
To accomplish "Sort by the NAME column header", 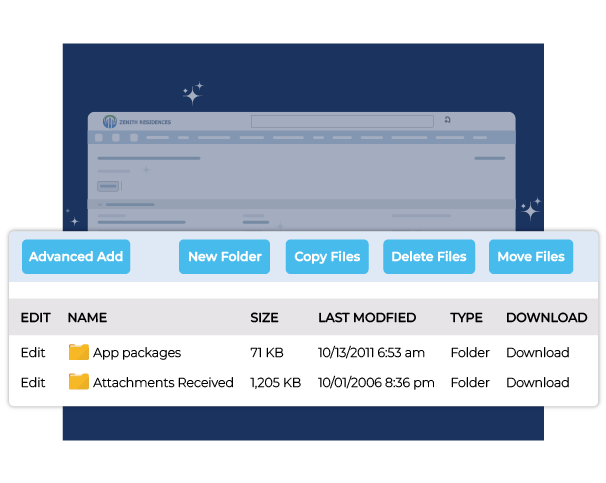I will tap(87, 318).
